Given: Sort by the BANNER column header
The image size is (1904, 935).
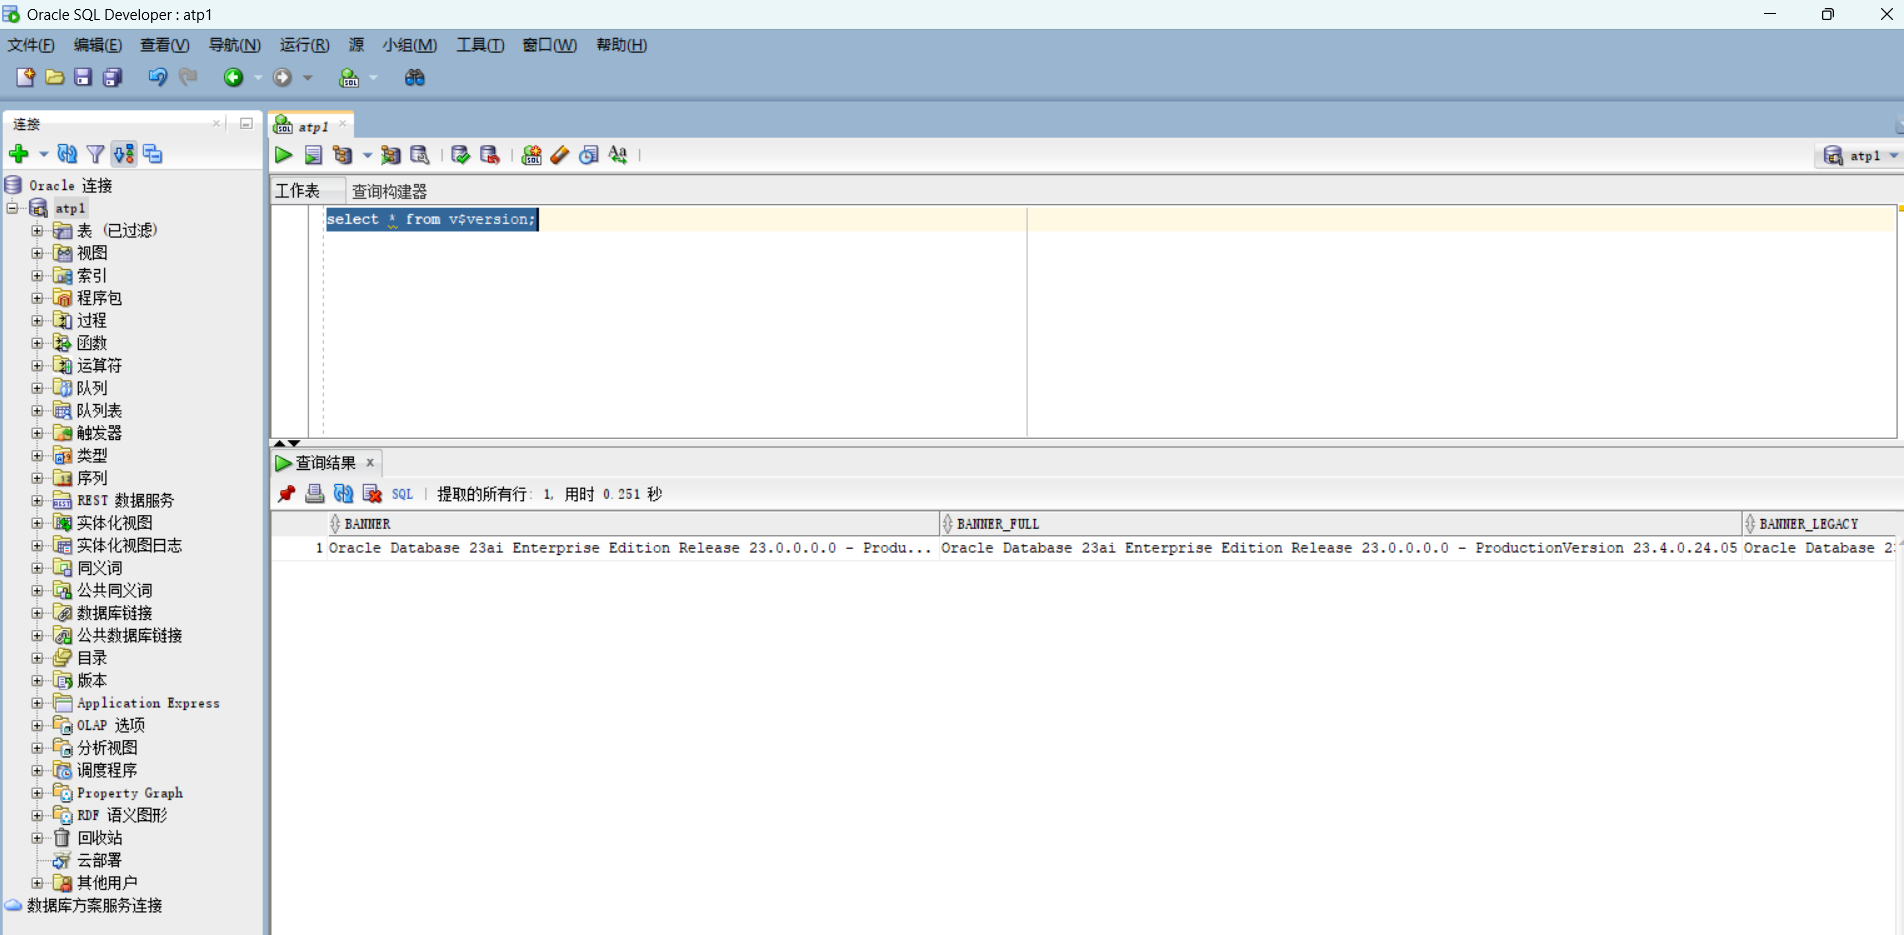Looking at the screenshot, I should tap(634, 524).
